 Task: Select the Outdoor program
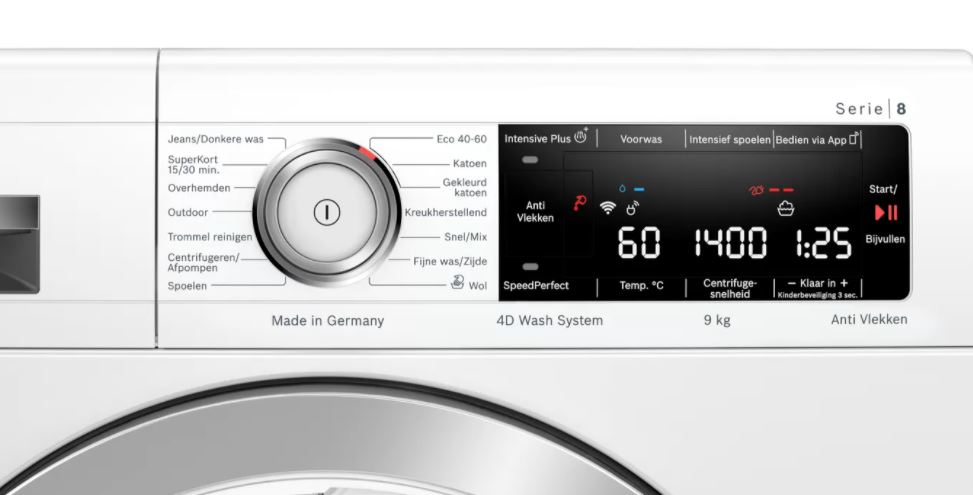click(188, 212)
